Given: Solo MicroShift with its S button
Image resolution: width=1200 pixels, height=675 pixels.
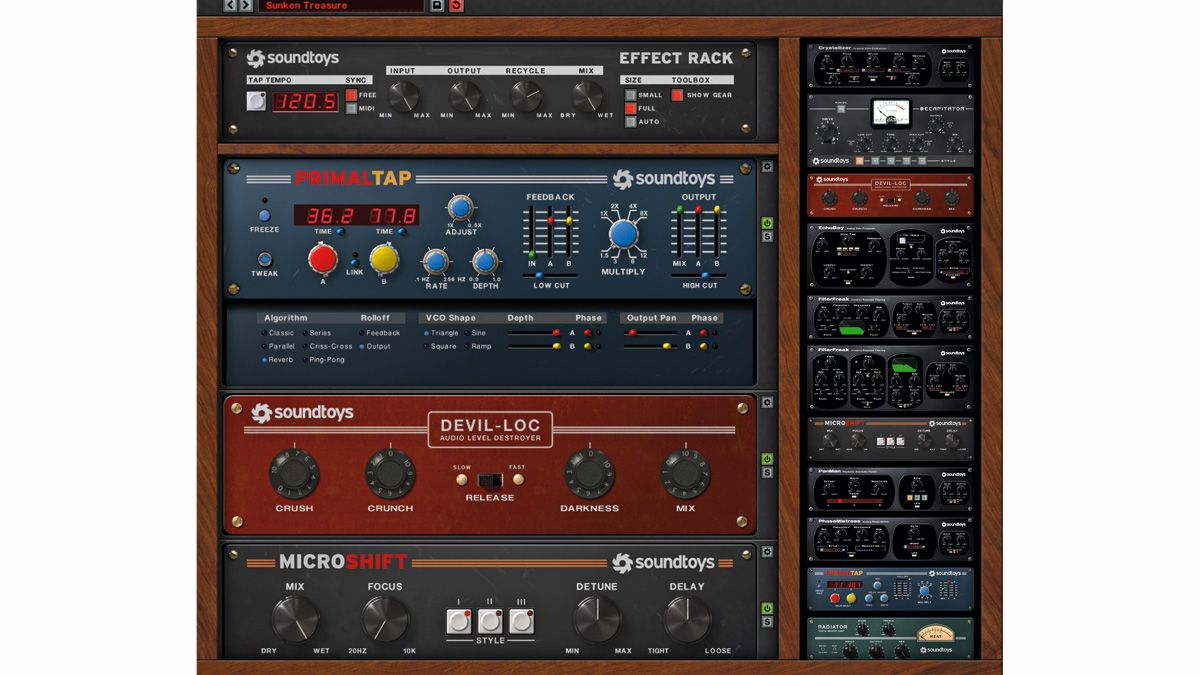Looking at the screenshot, I should [767, 622].
